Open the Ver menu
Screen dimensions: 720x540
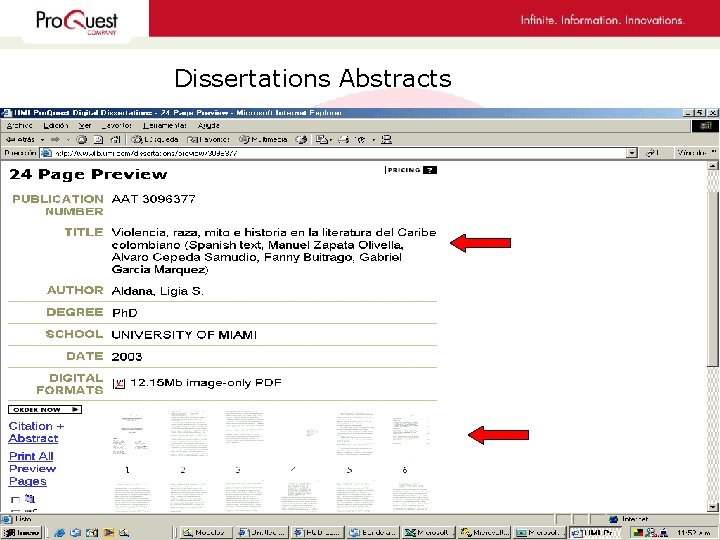[85, 125]
